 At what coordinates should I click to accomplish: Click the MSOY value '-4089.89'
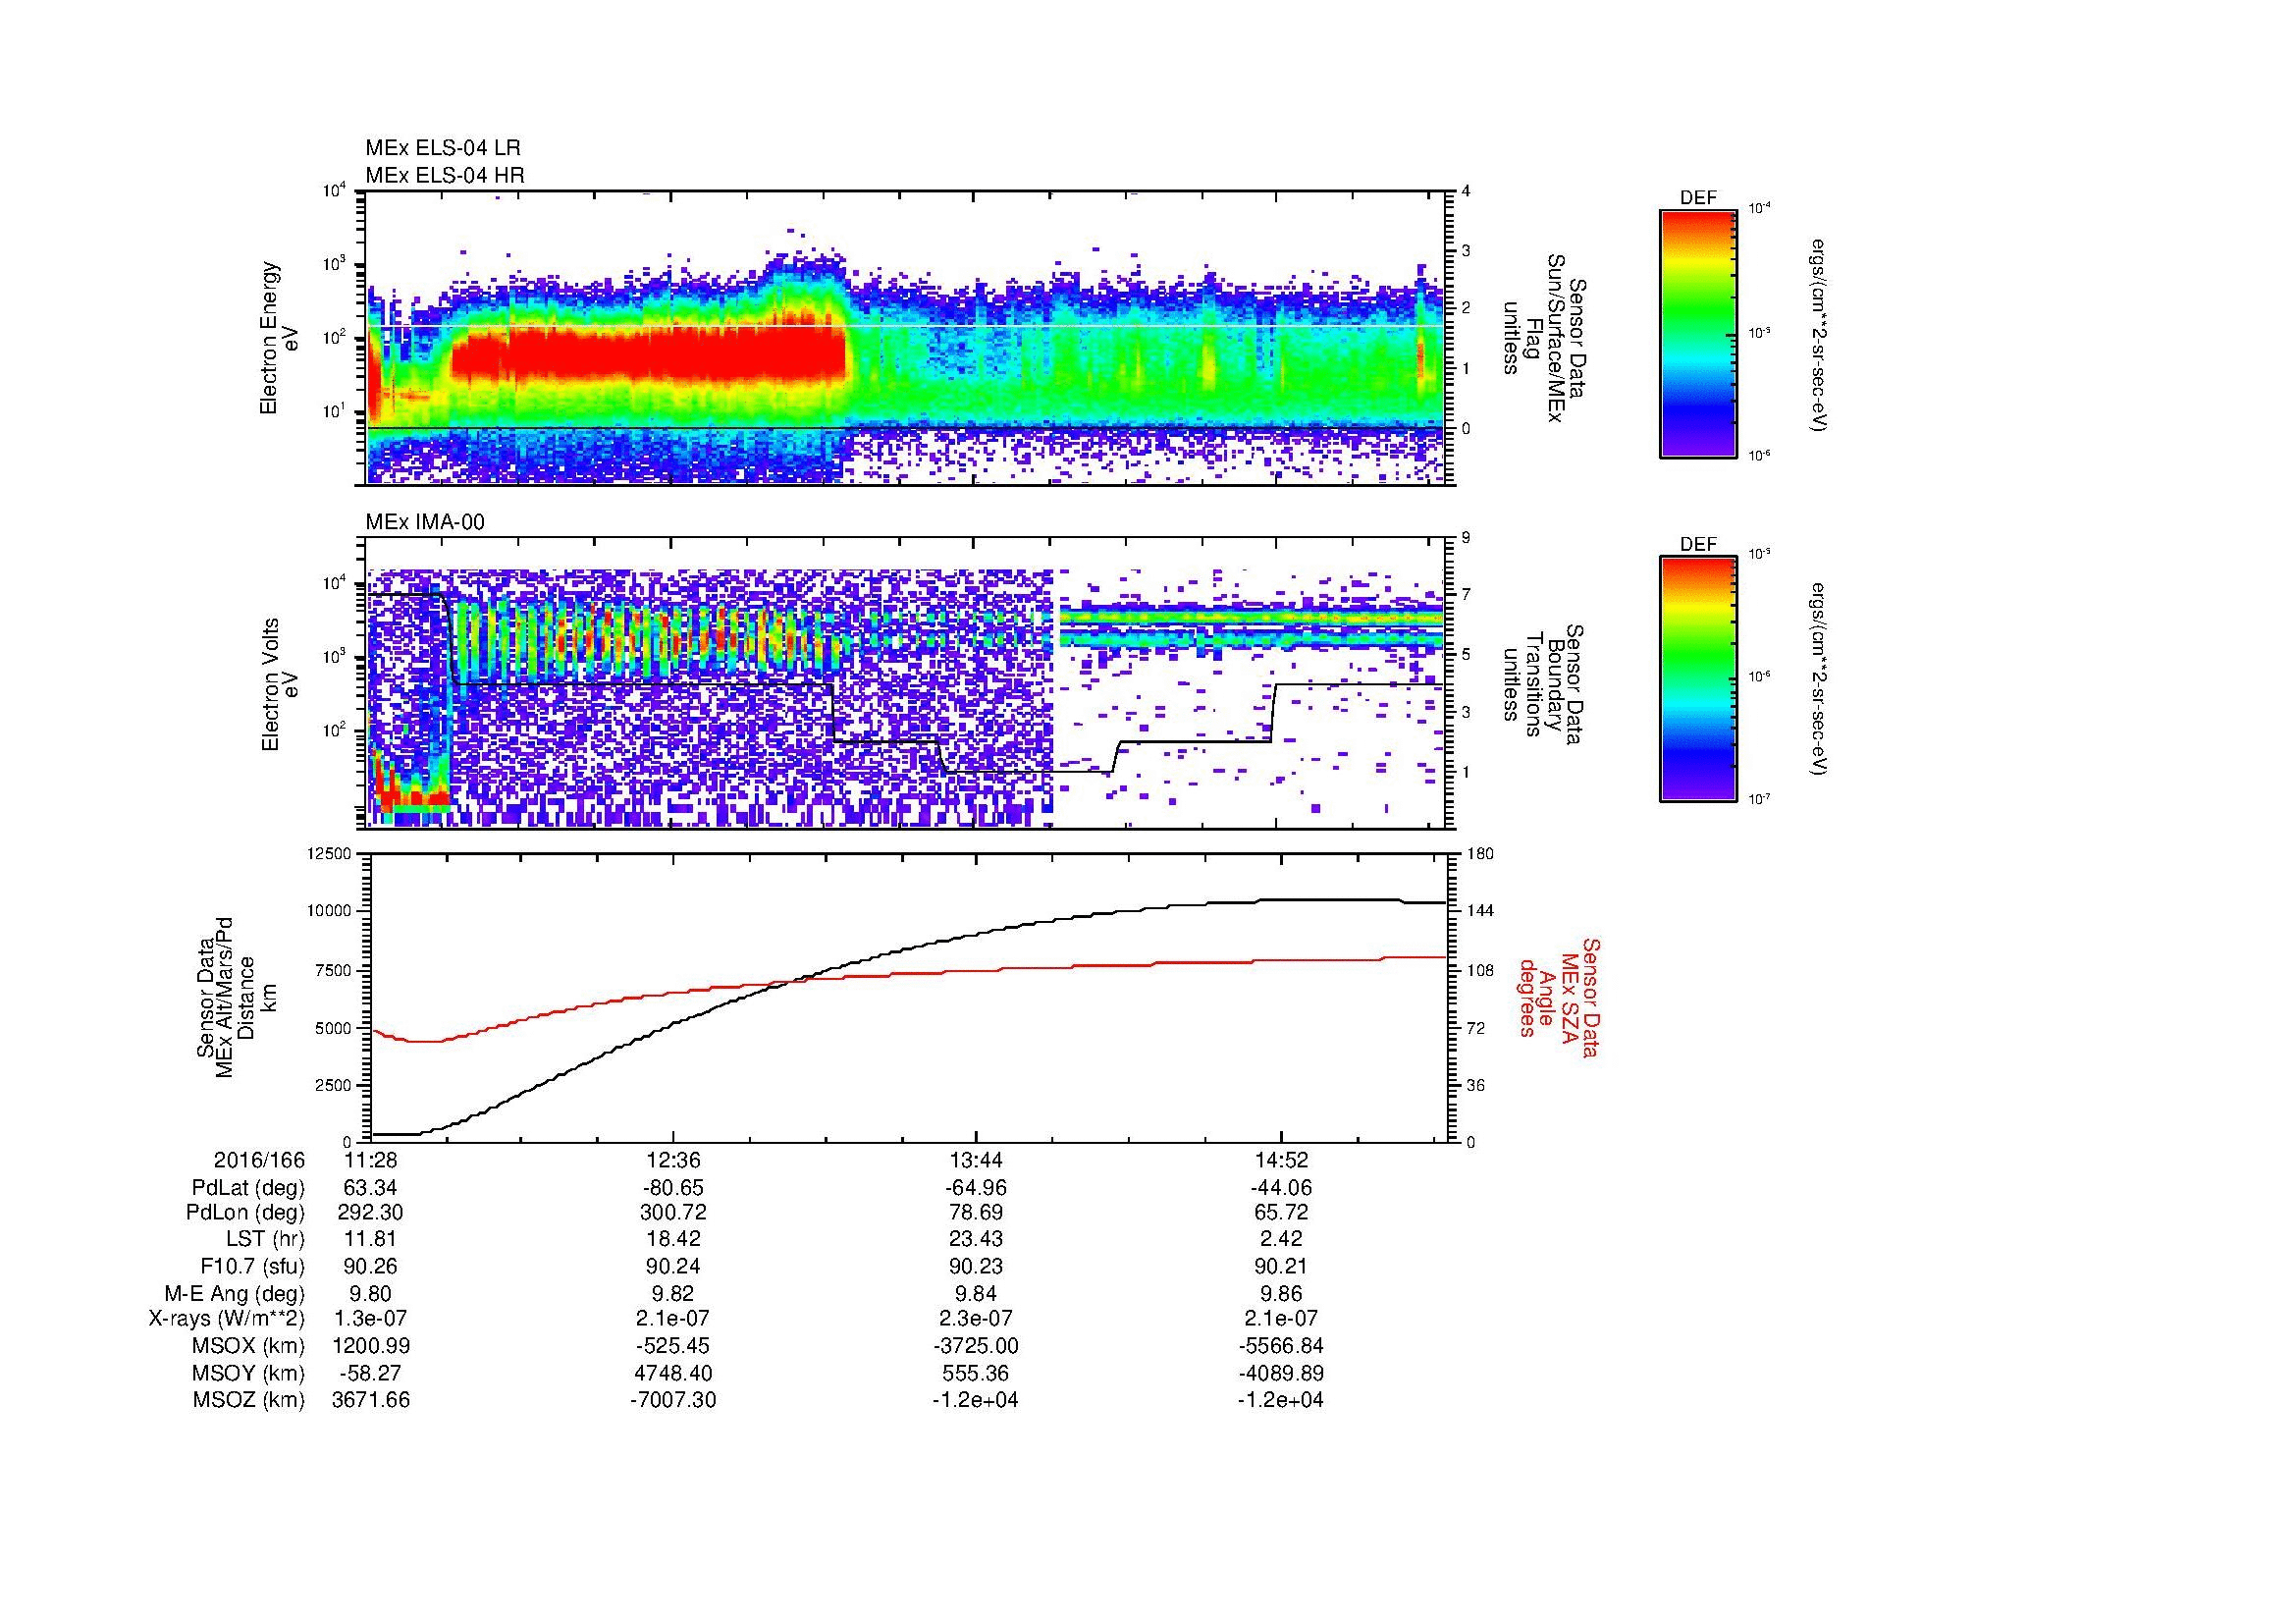[x=1281, y=1373]
